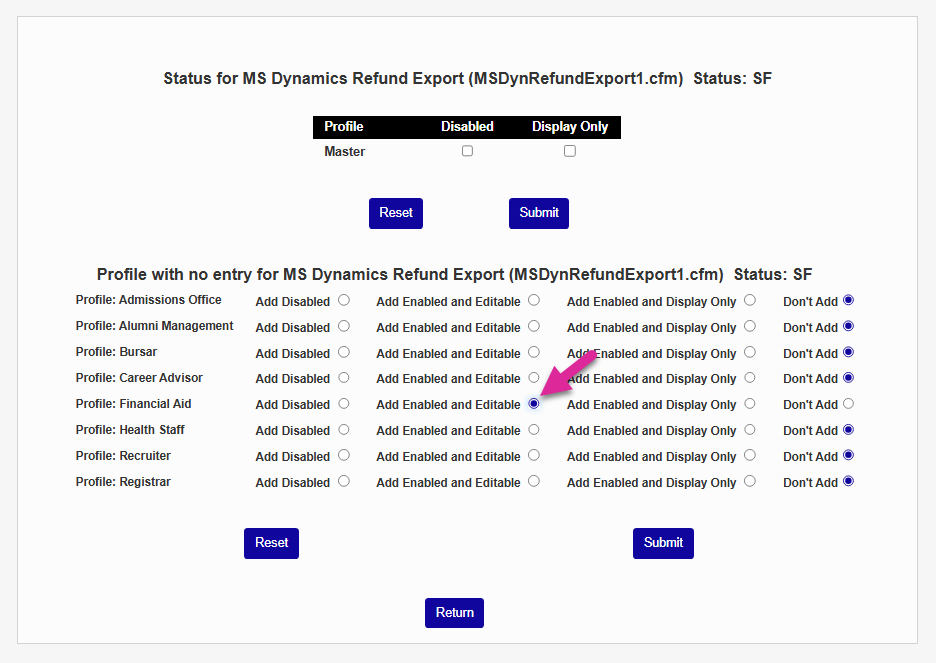Submit the profile entry form at bottom

point(663,543)
